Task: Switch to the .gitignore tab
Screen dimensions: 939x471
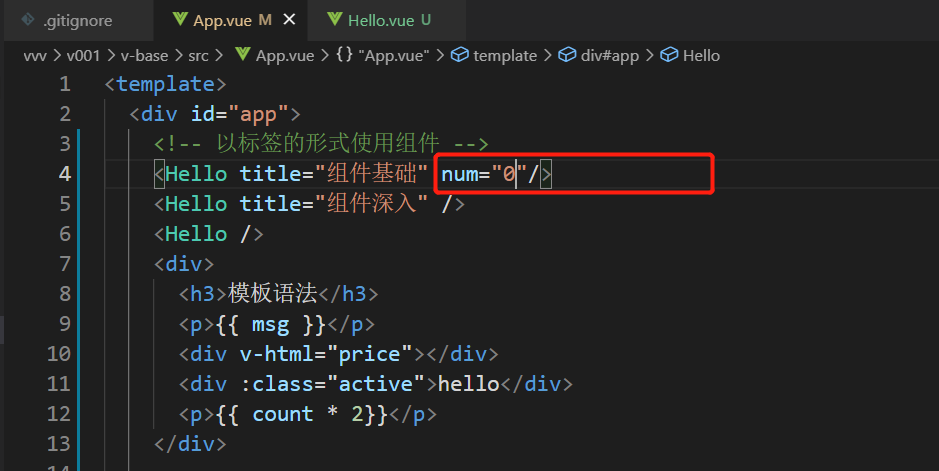Action: click(77, 20)
